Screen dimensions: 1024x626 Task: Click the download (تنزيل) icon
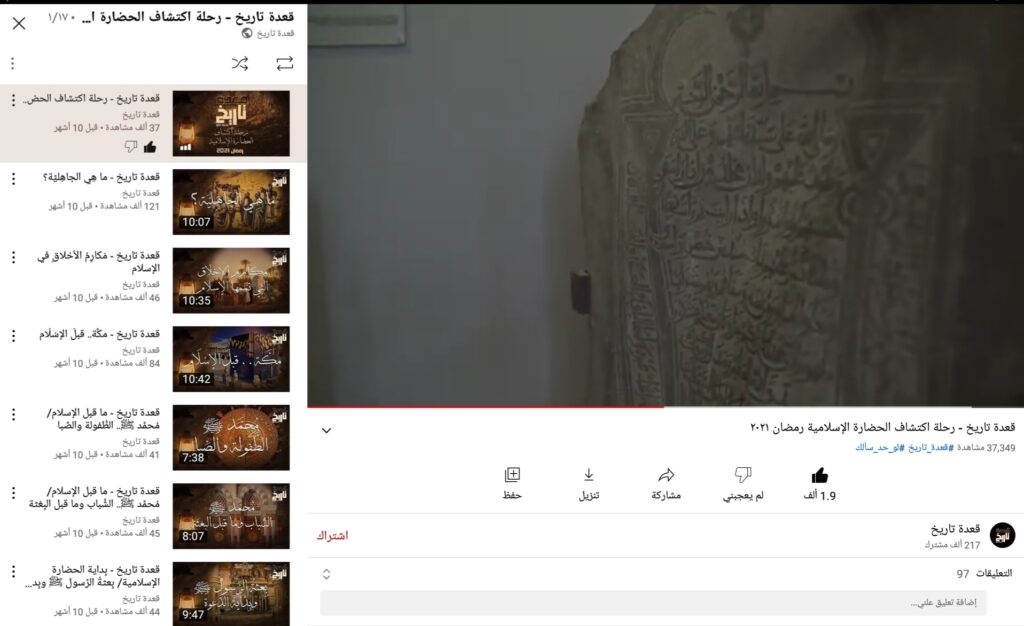589,475
